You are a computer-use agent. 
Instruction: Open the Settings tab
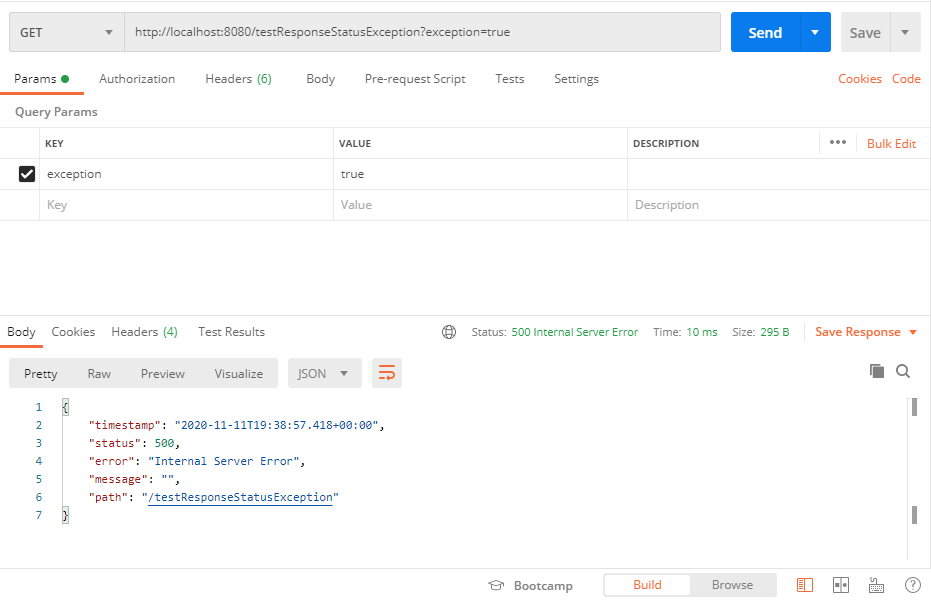[577, 79]
